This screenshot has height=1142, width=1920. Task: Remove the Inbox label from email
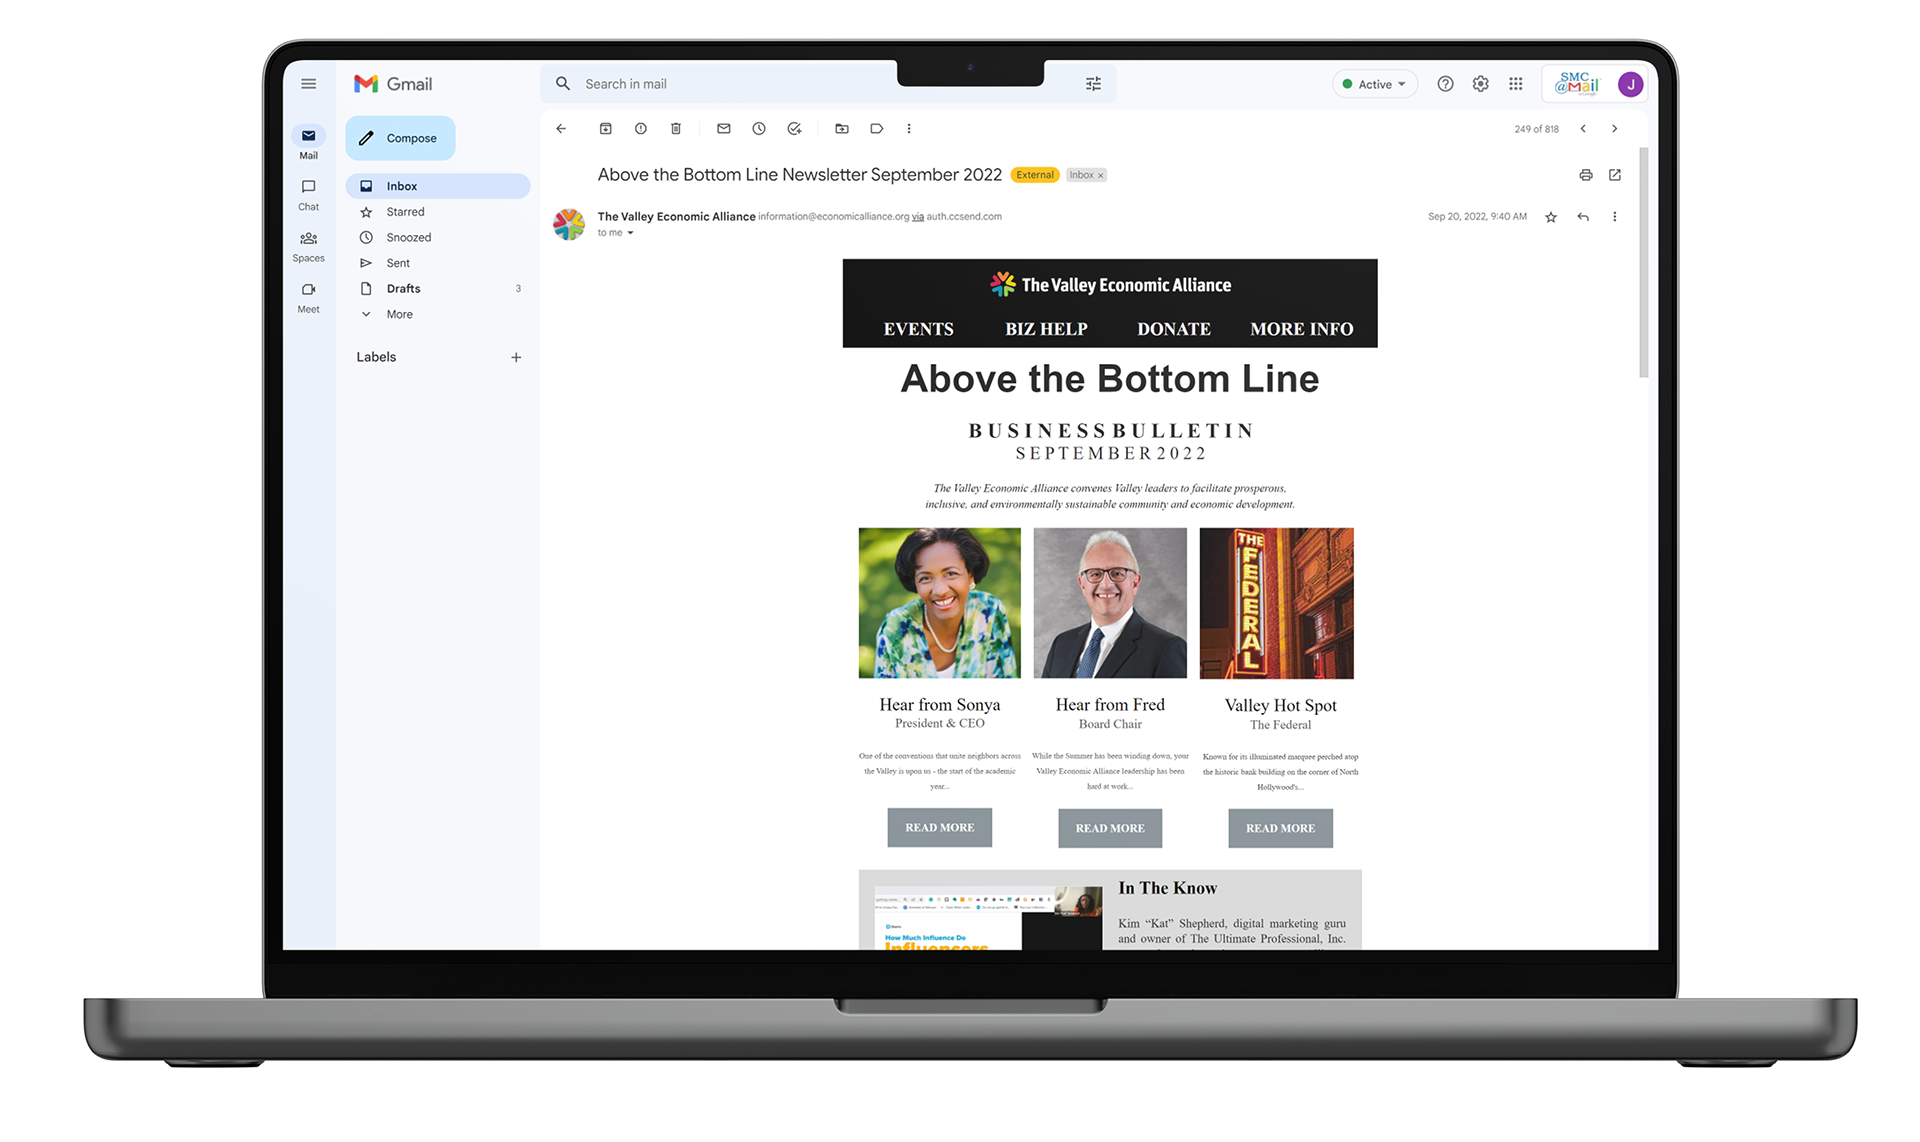(x=1101, y=175)
